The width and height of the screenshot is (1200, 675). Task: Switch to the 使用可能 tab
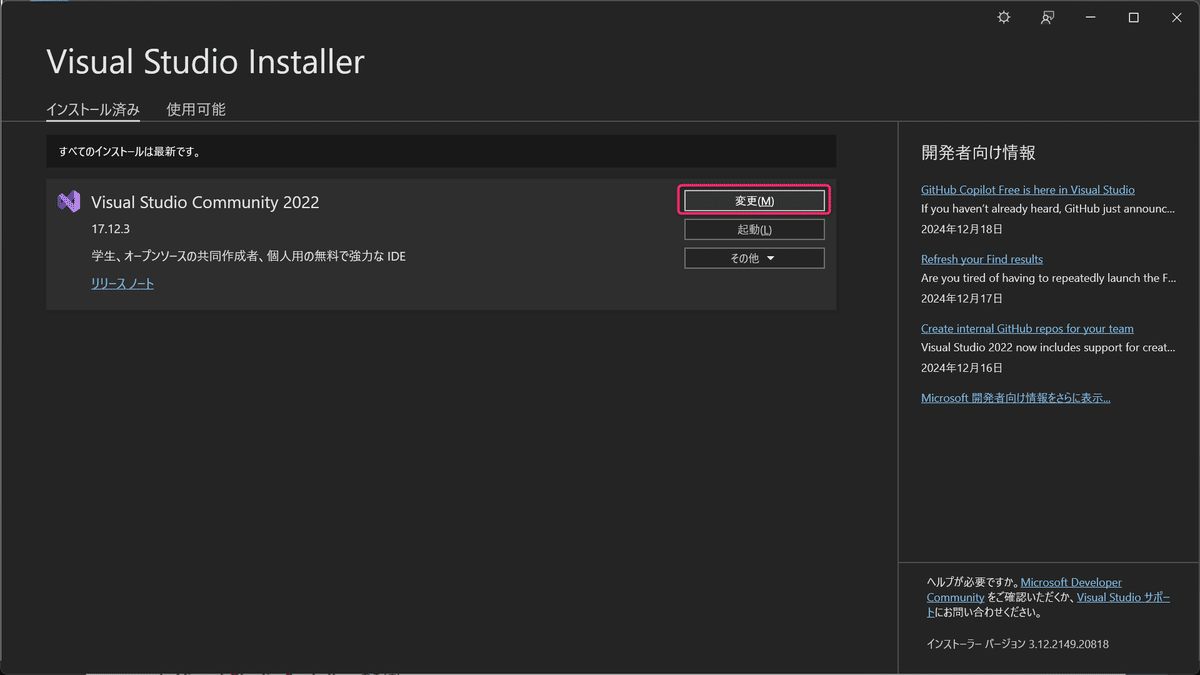pyautogui.click(x=196, y=110)
